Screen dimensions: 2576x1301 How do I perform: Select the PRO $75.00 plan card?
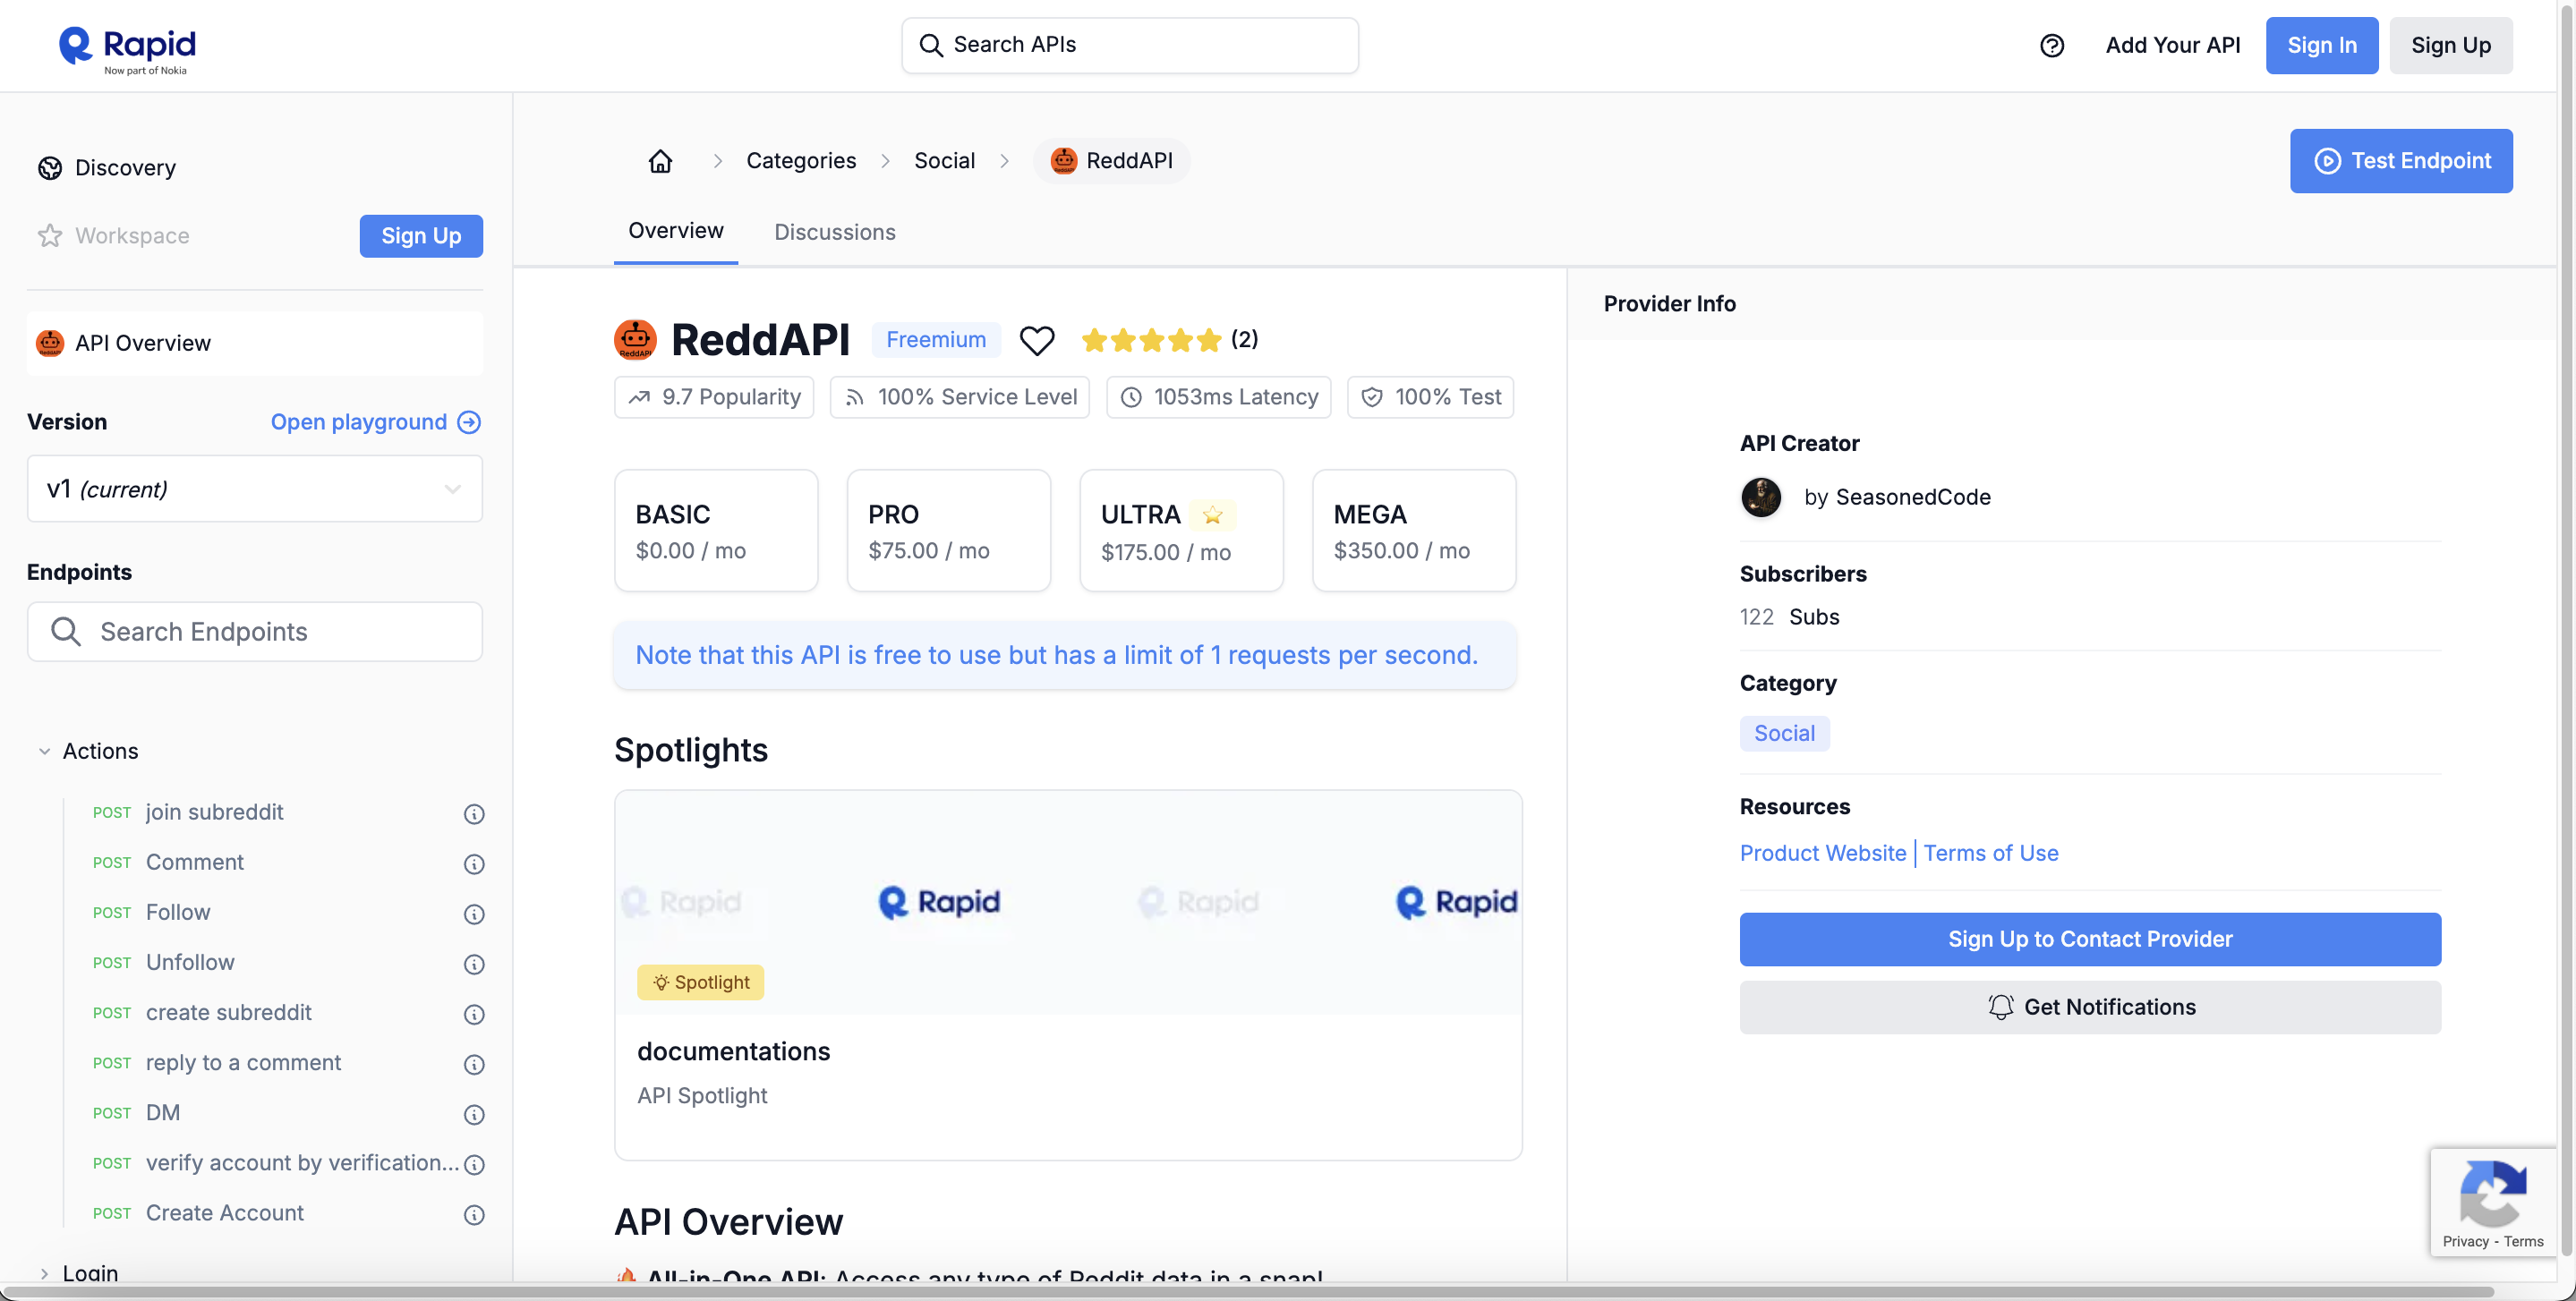[949, 531]
